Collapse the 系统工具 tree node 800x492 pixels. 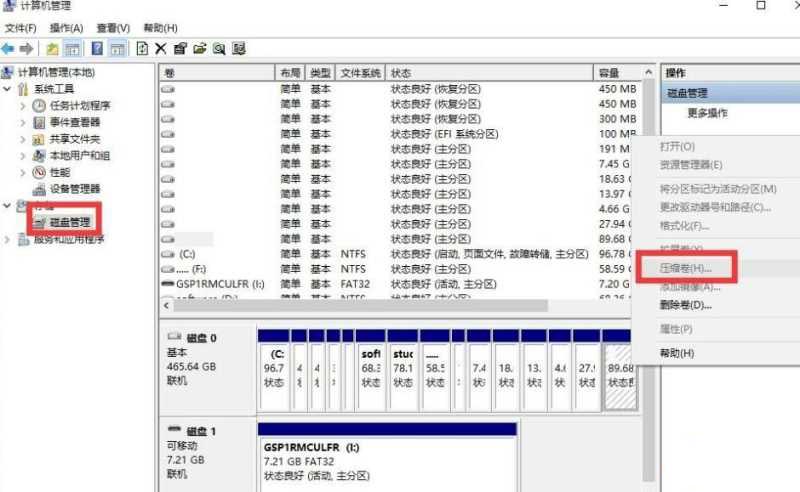click(x=9, y=89)
